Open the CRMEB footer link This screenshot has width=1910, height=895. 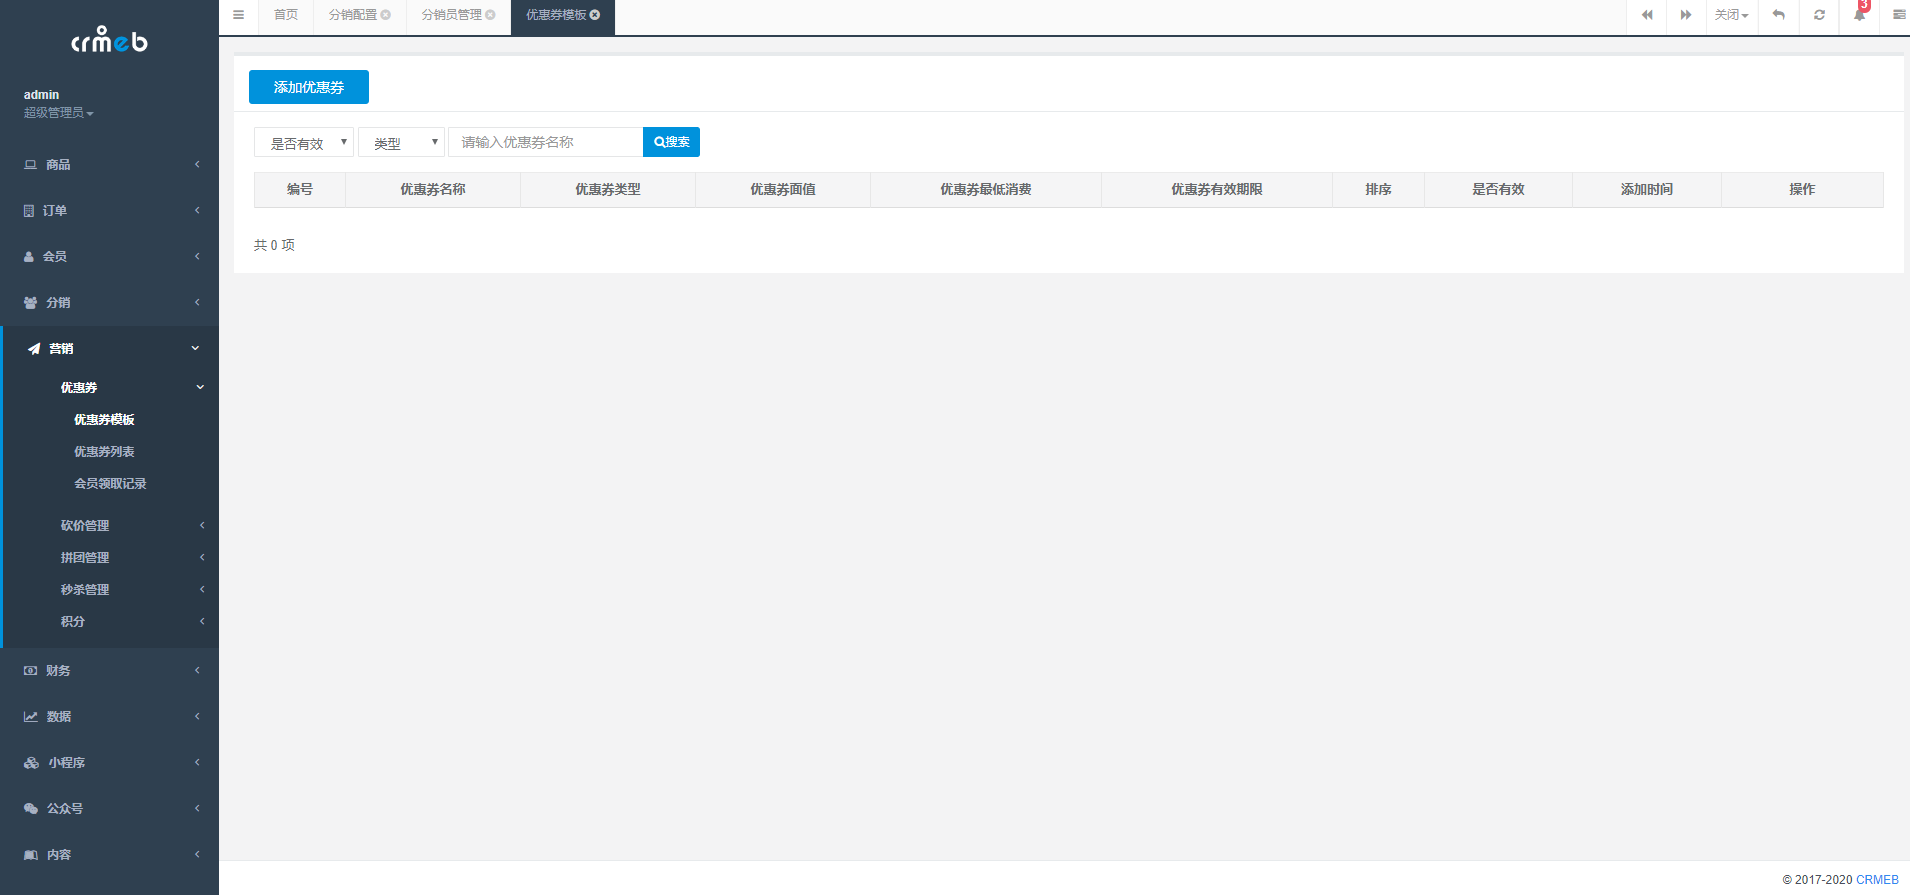(x=1877, y=880)
